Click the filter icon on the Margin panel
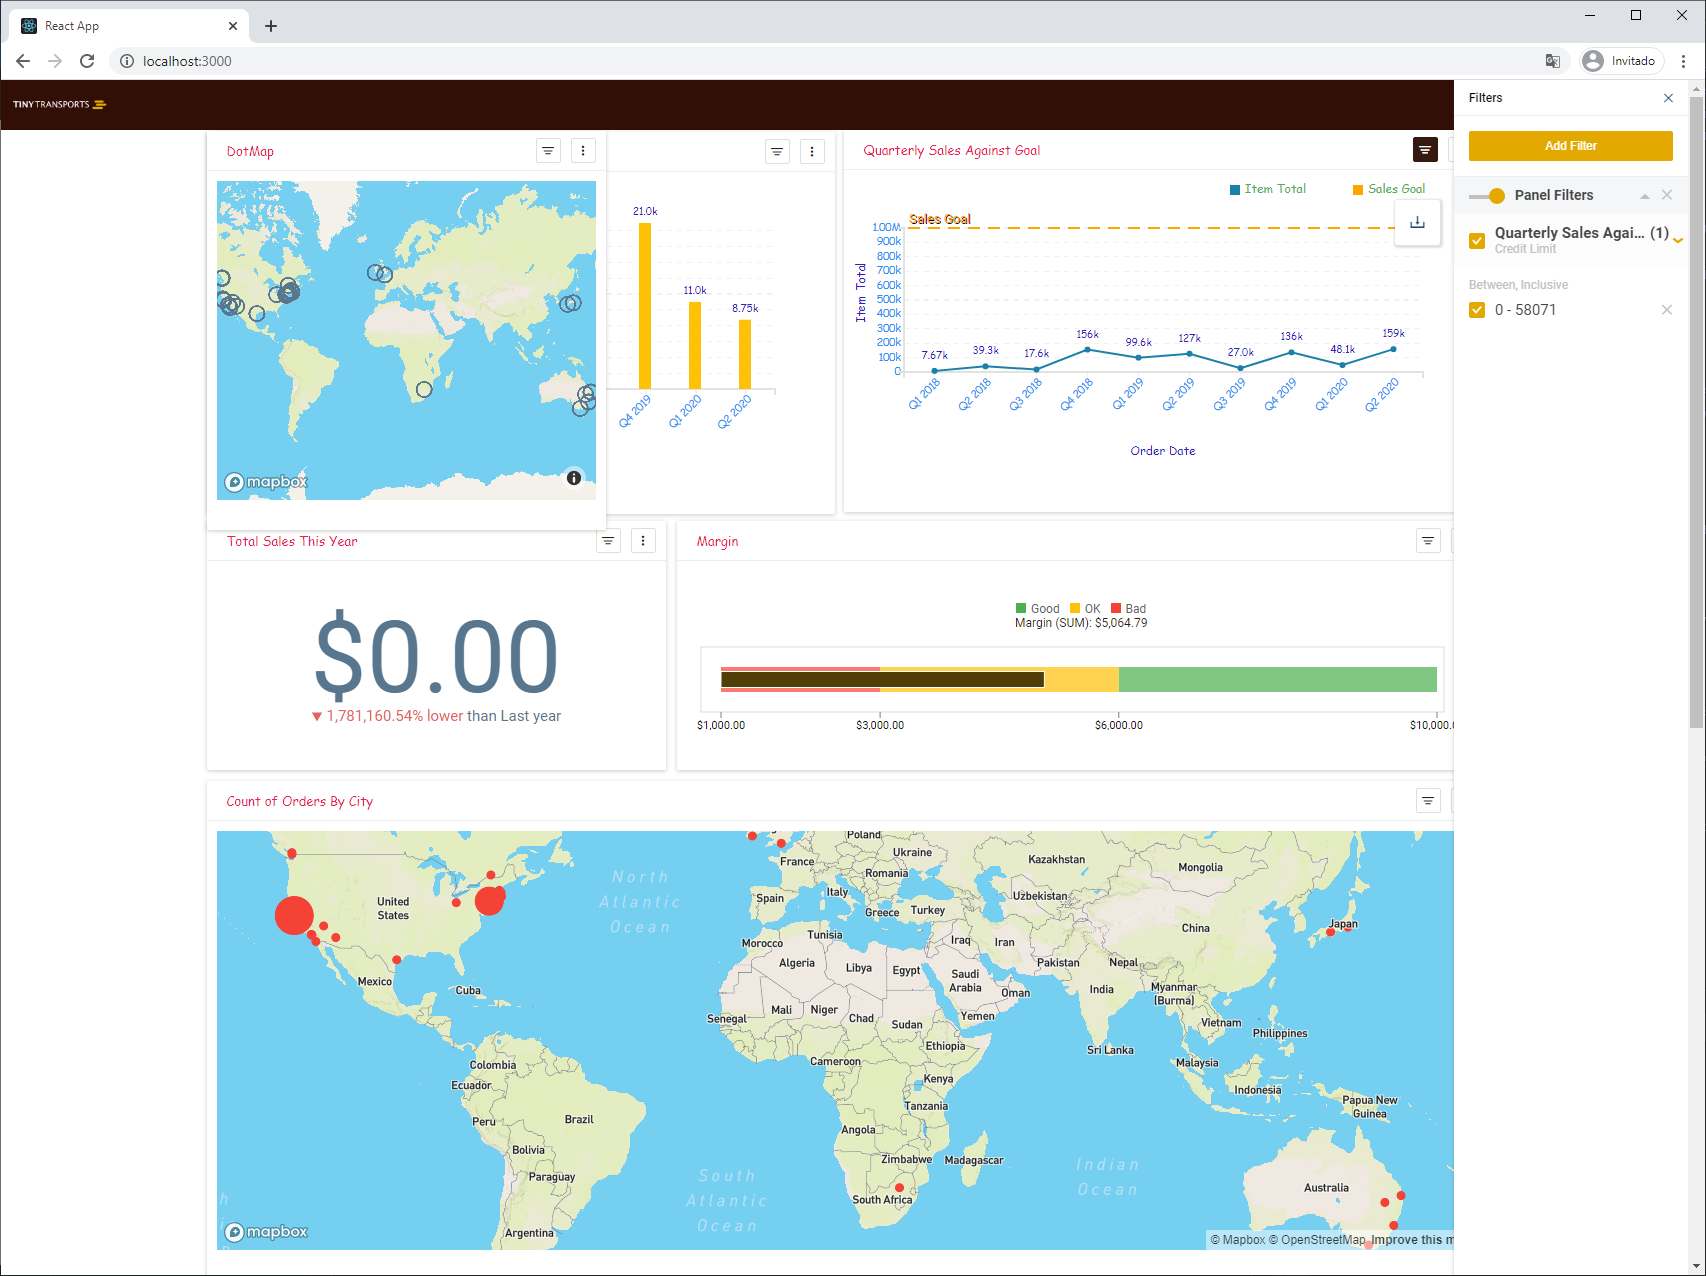Screen dimensions: 1706x1276 pos(1428,540)
